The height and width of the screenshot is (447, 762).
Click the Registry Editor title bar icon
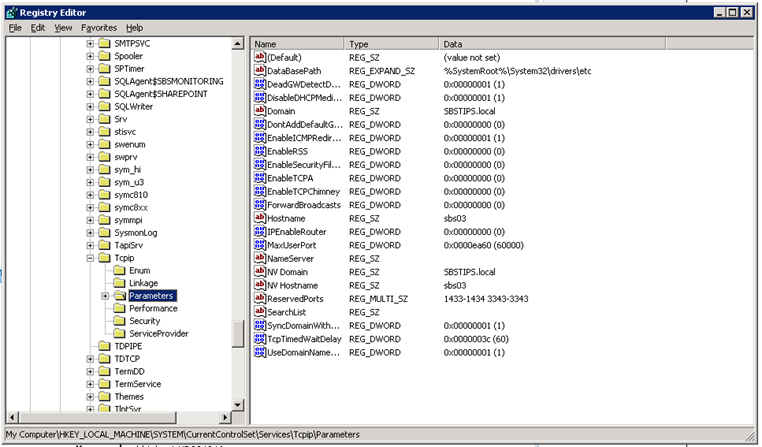point(11,11)
